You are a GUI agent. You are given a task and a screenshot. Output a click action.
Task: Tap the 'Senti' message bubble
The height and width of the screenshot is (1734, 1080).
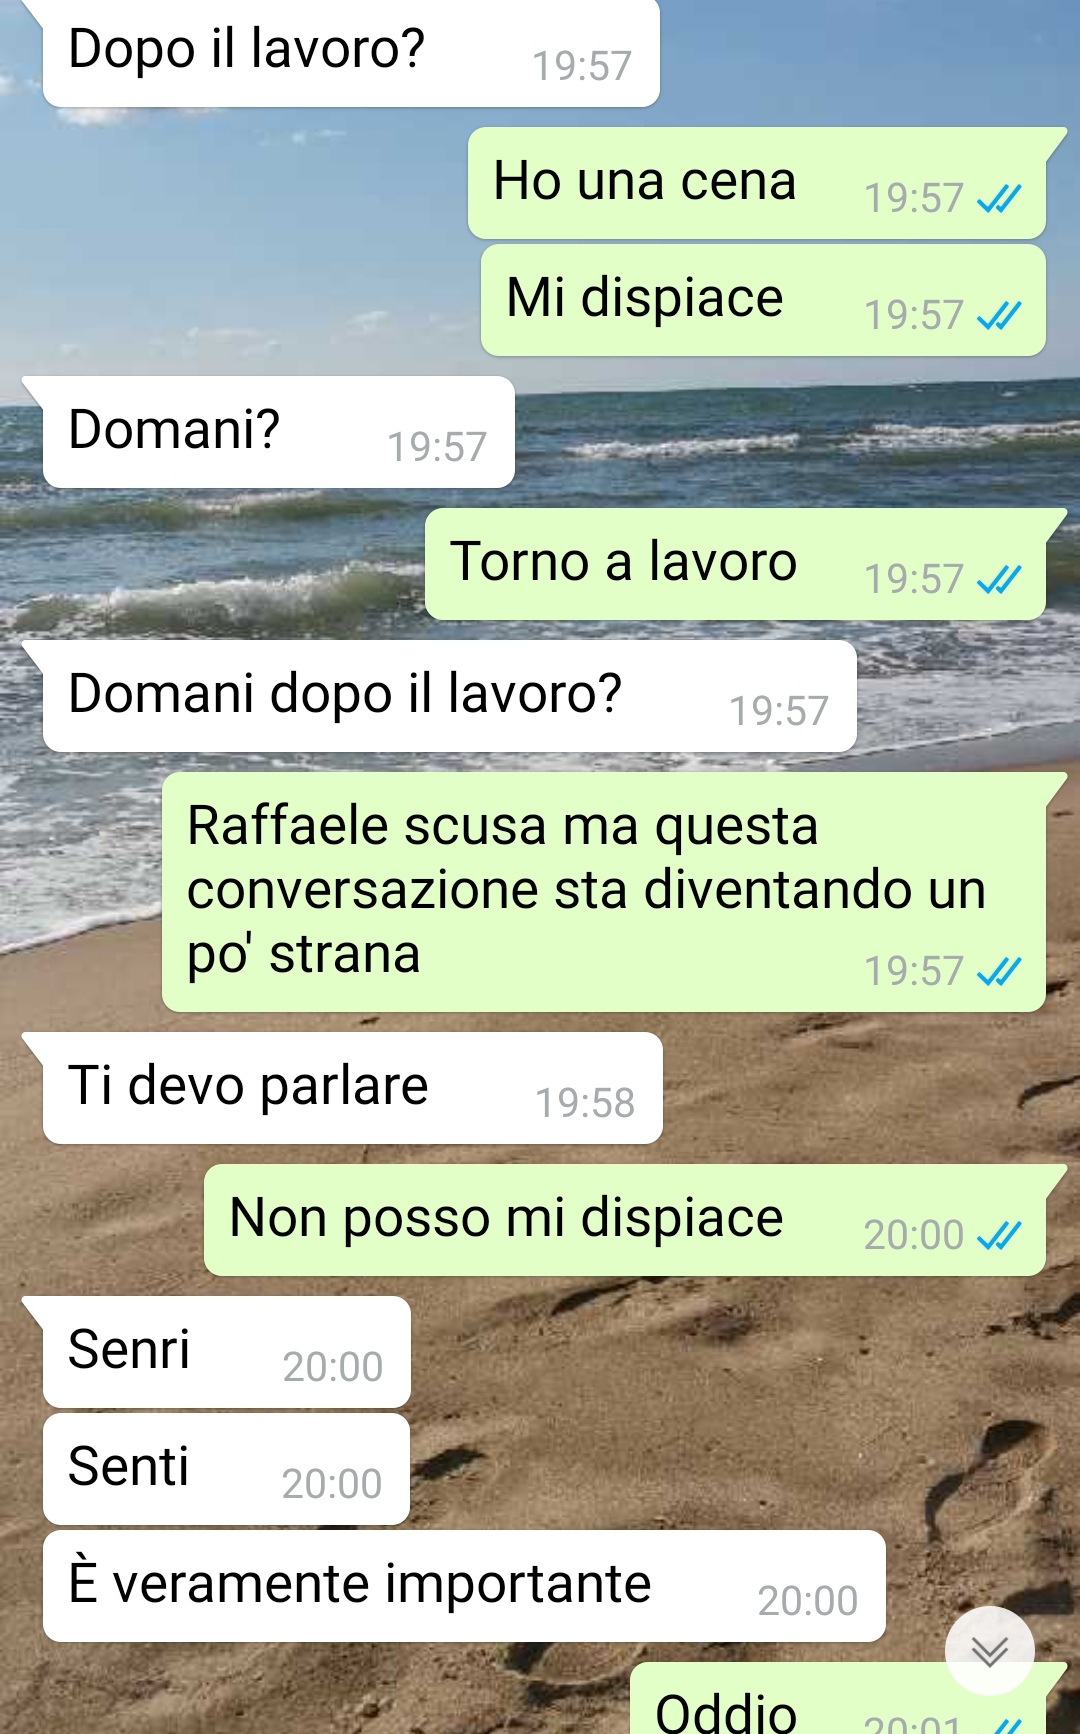coord(226,1469)
